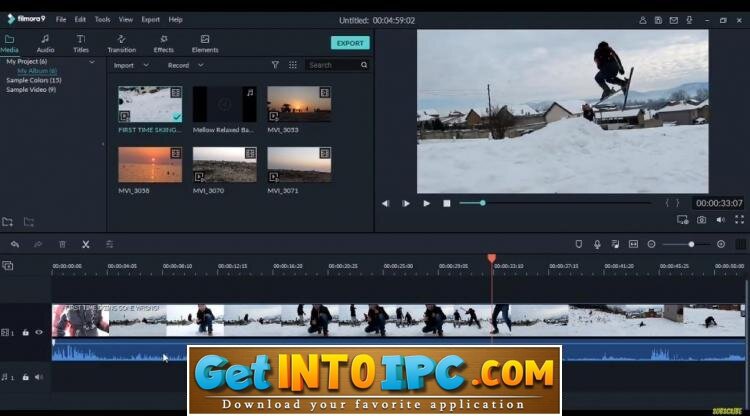Play the preview video
750x416 pixels.
(426, 203)
